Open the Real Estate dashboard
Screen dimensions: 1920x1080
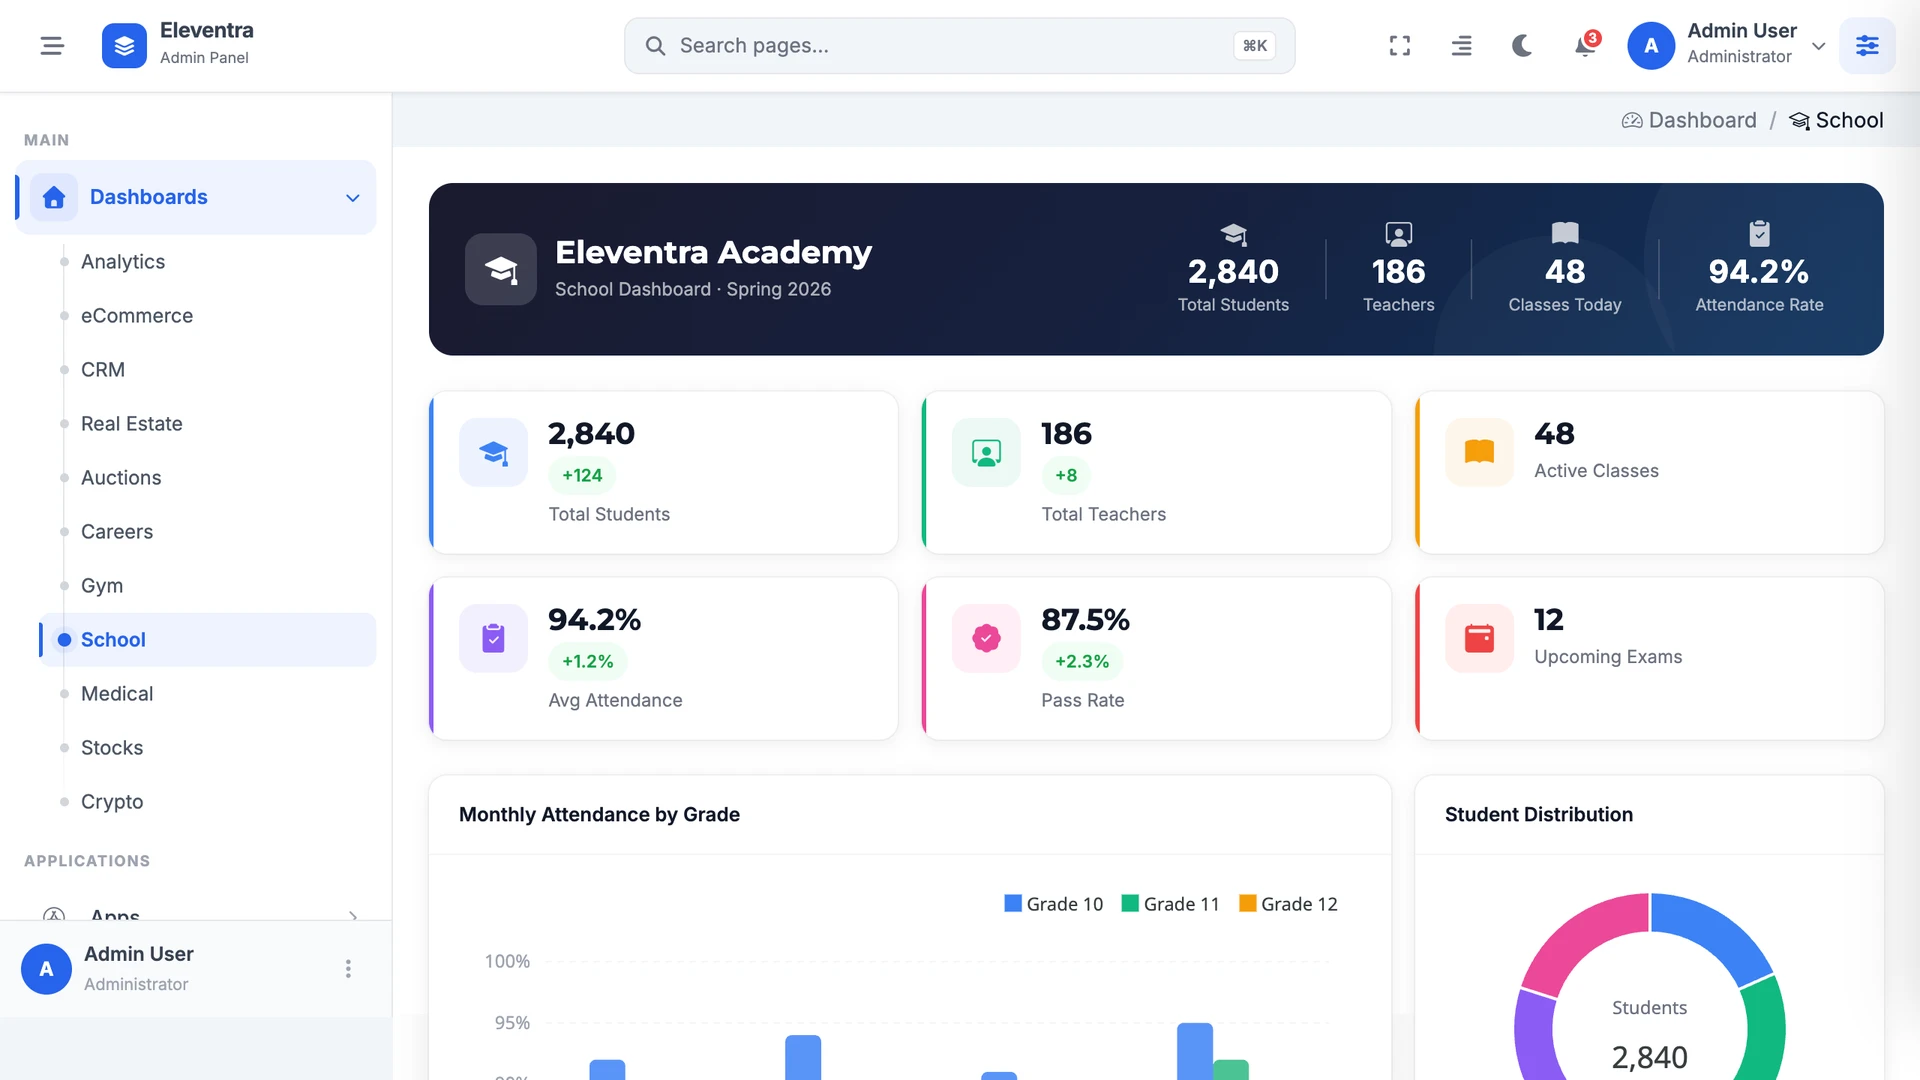click(132, 424)
